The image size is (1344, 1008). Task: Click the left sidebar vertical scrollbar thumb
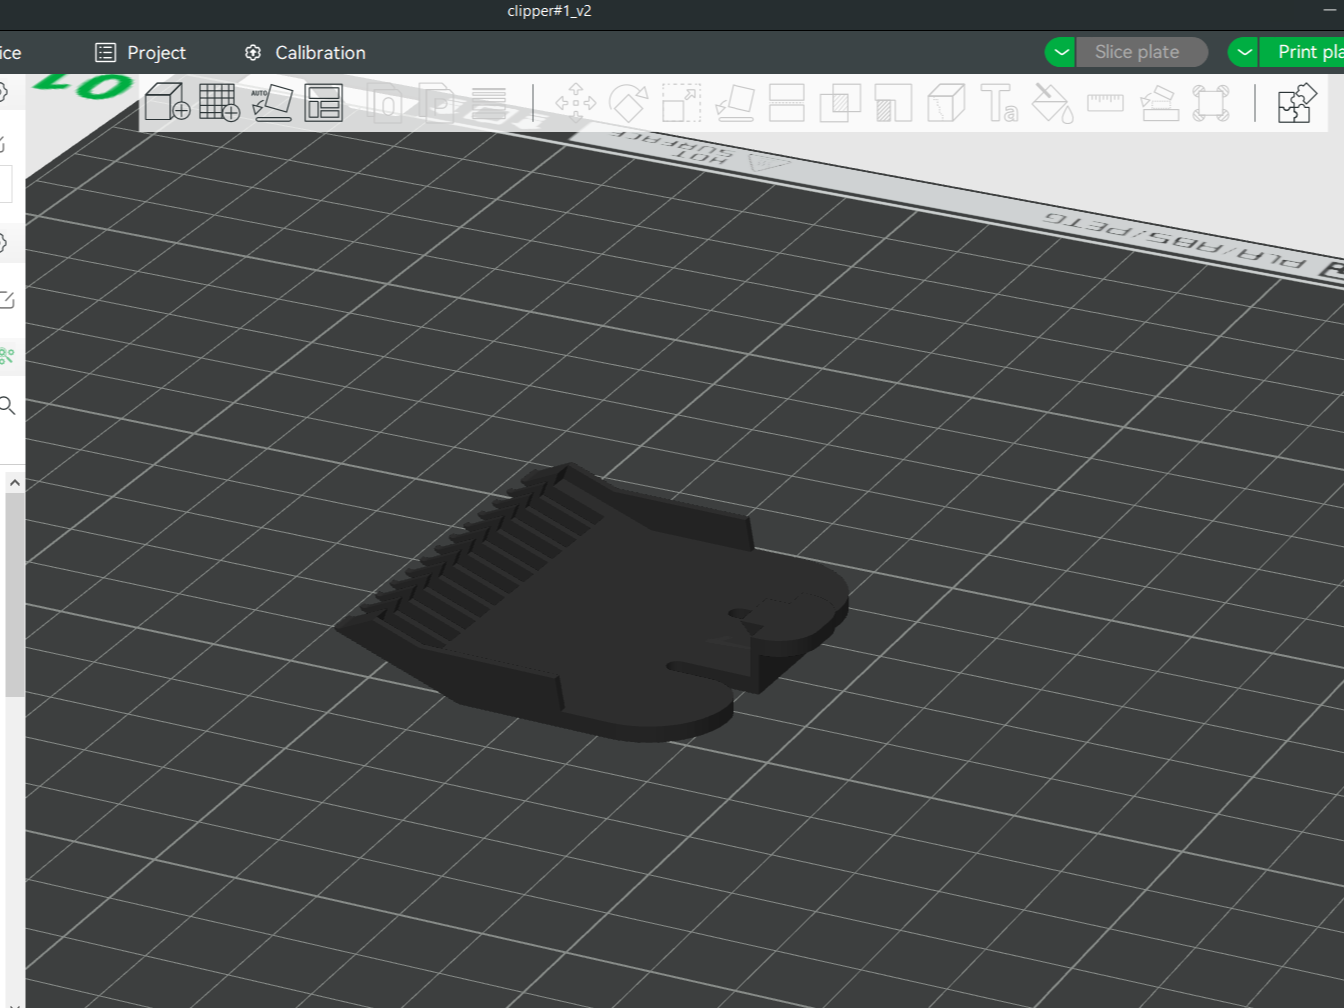(x=14, y=595)
